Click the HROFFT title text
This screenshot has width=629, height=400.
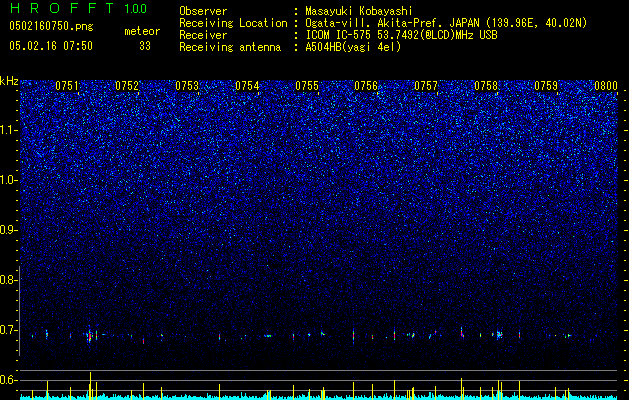pyautogui.click(x=62, y=8)
